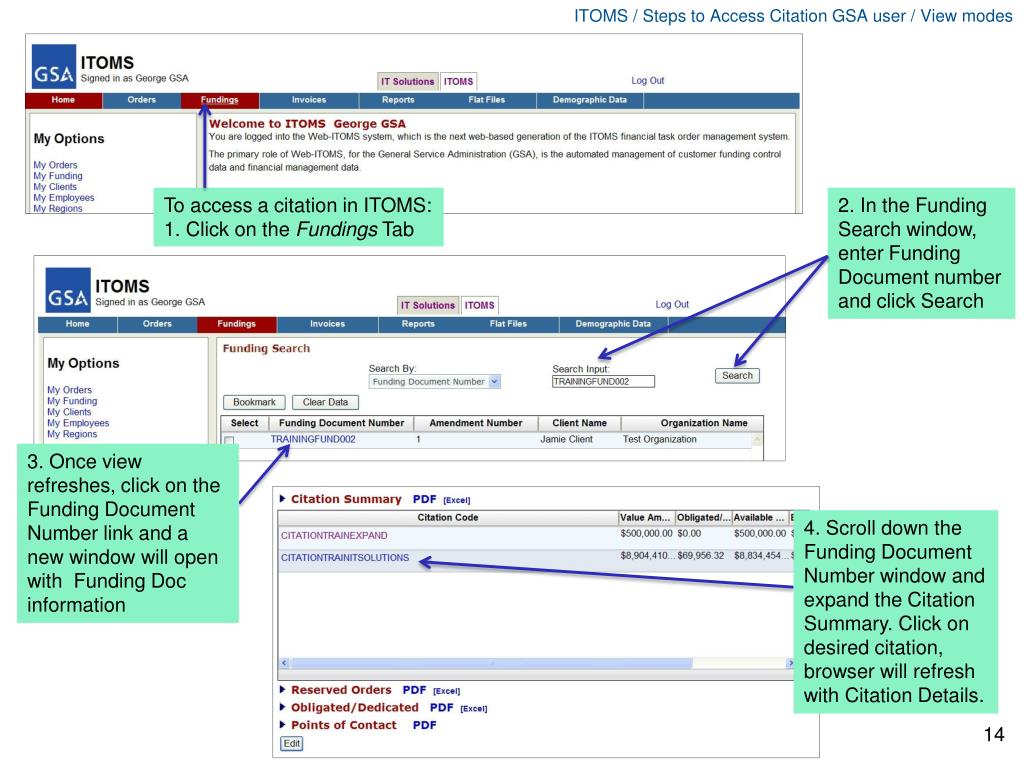Open the CITATIONTRAINEXPAND citation
This screenshot has width=1024, height=768.
[x=334, y=536]
